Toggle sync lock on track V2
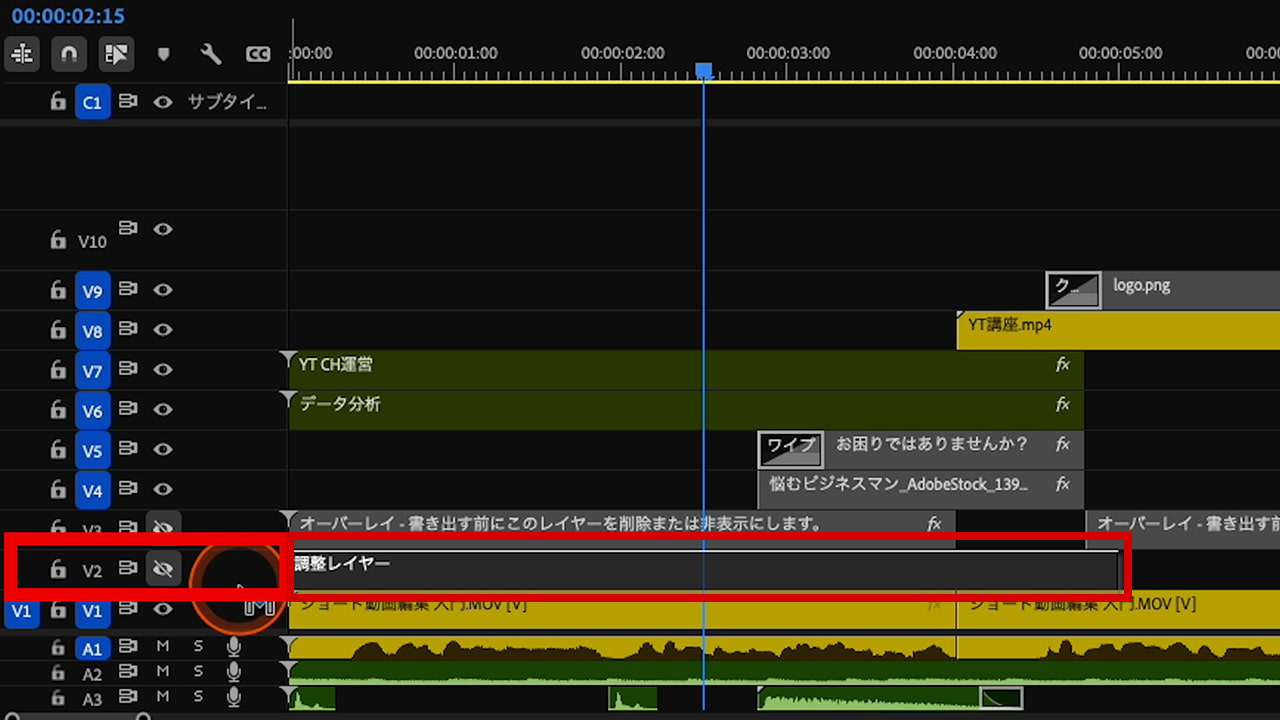The height and width of the screenshot is (720, 1280). point(128,568)
